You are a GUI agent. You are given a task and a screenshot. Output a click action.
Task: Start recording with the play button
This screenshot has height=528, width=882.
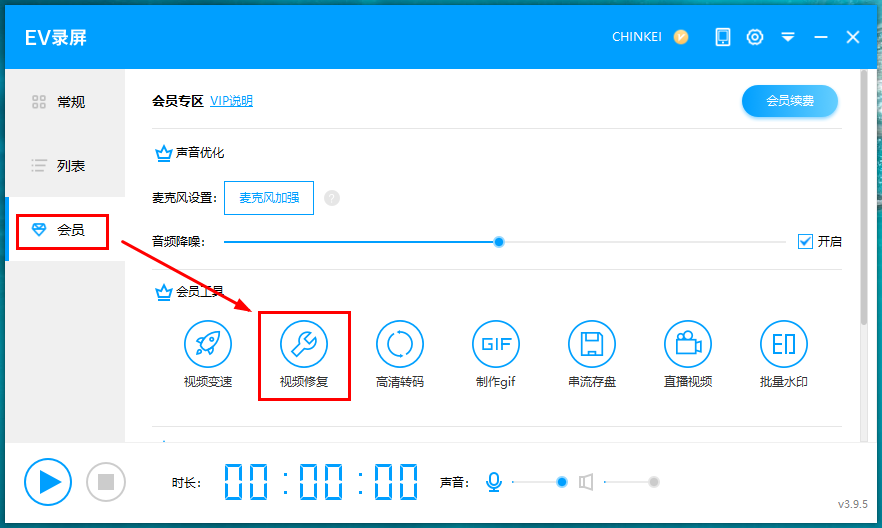(48, 482)
